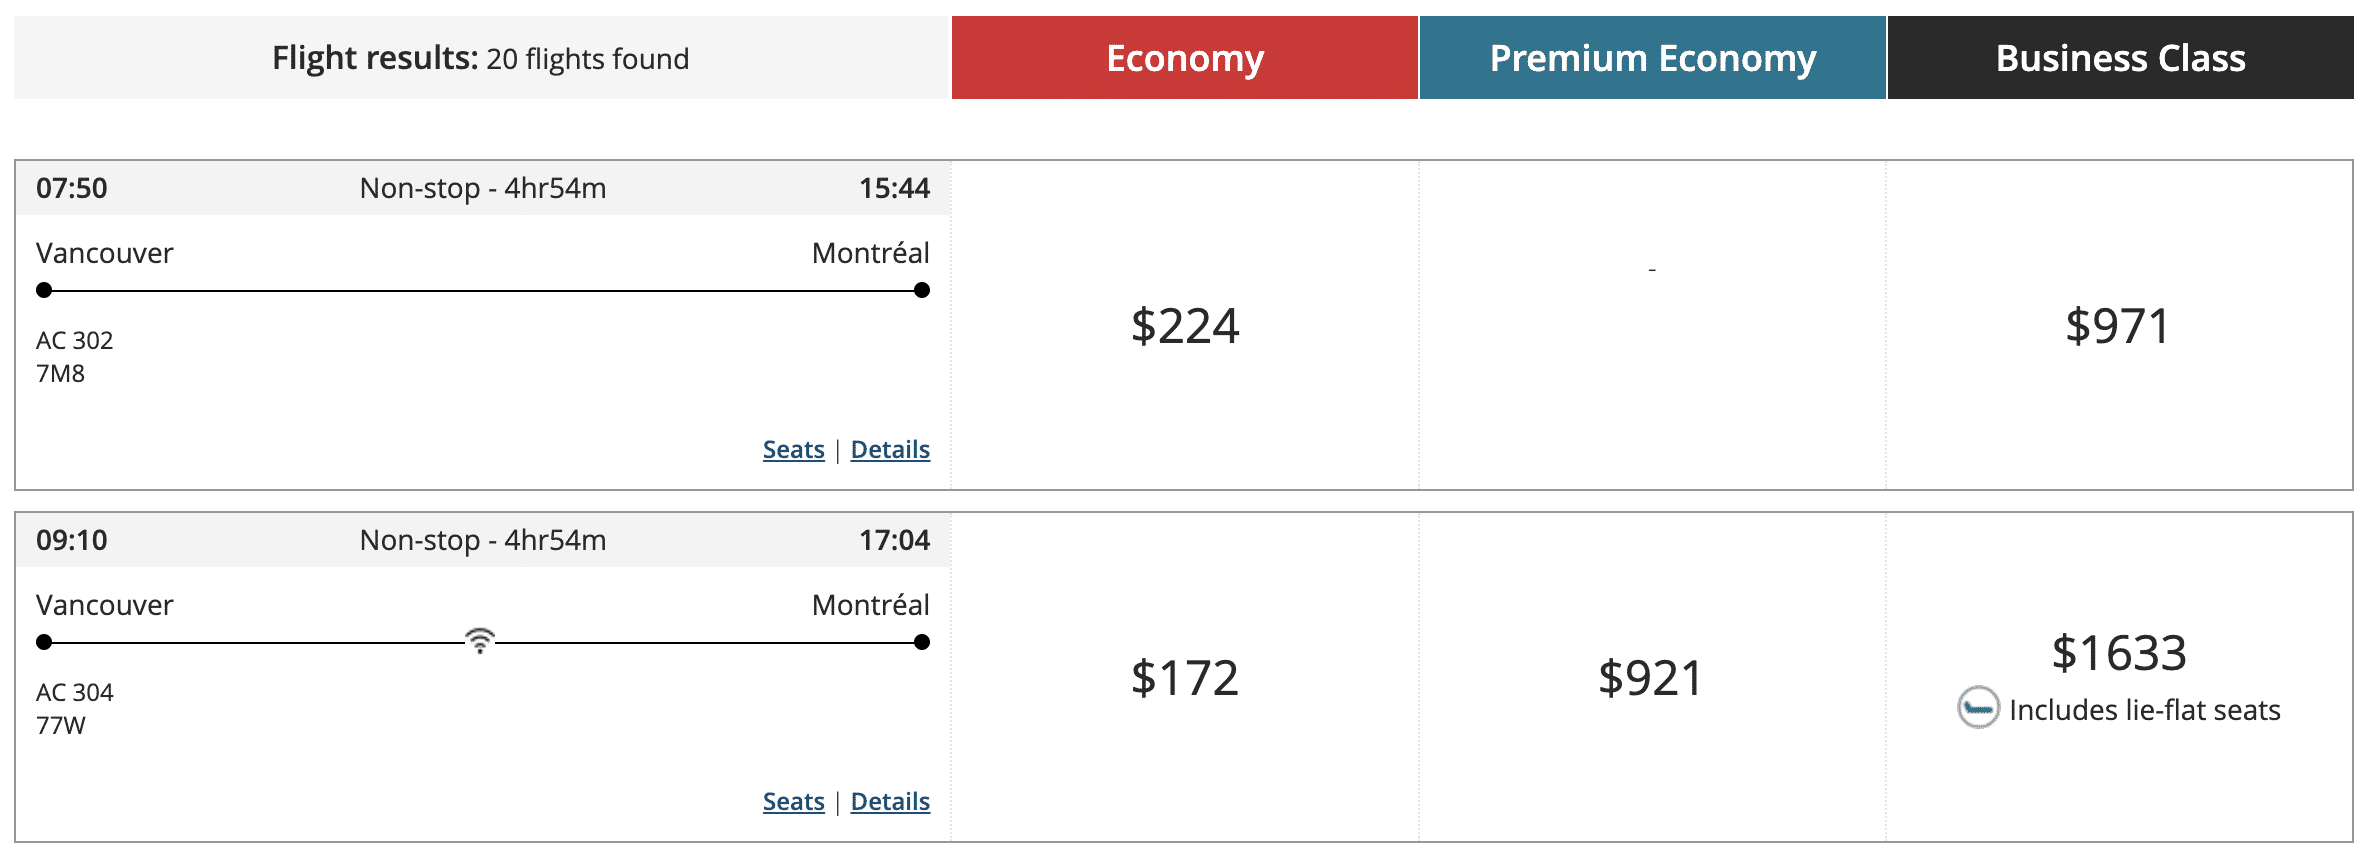Select the Premium Economy column tab

point(1652,58)
